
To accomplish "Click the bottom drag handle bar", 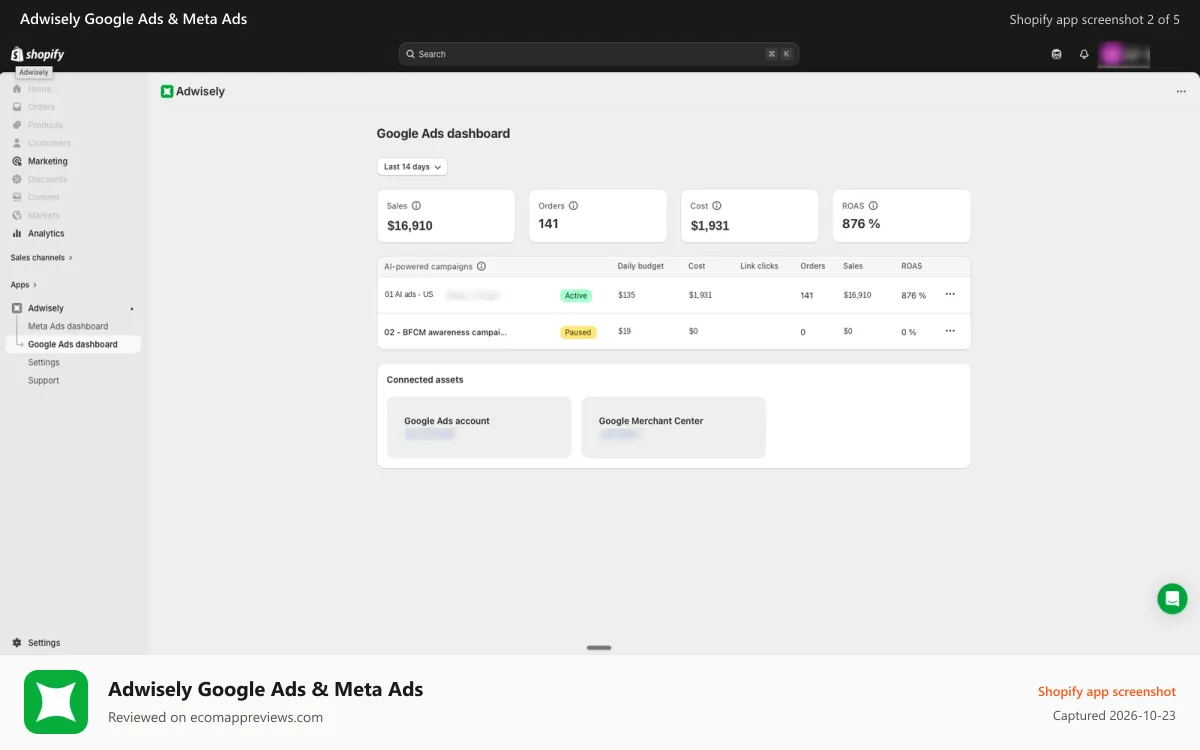I will coord(599,648).
